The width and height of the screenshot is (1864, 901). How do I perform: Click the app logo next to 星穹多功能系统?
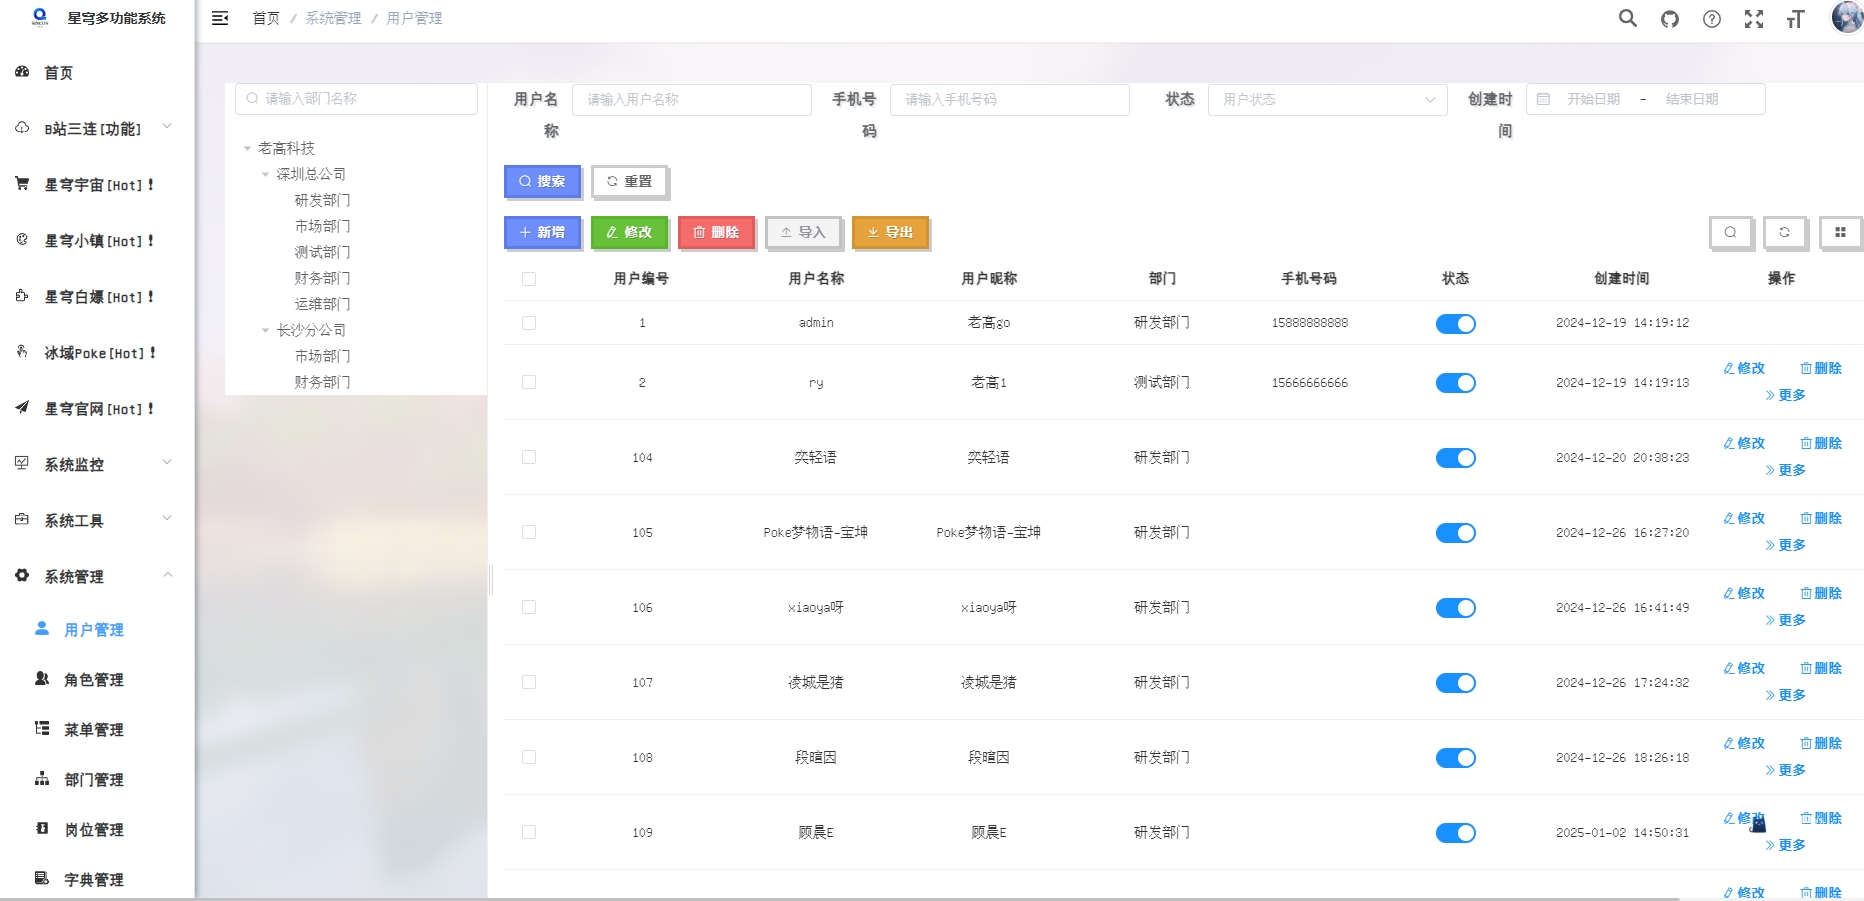[x=40, y=17]
